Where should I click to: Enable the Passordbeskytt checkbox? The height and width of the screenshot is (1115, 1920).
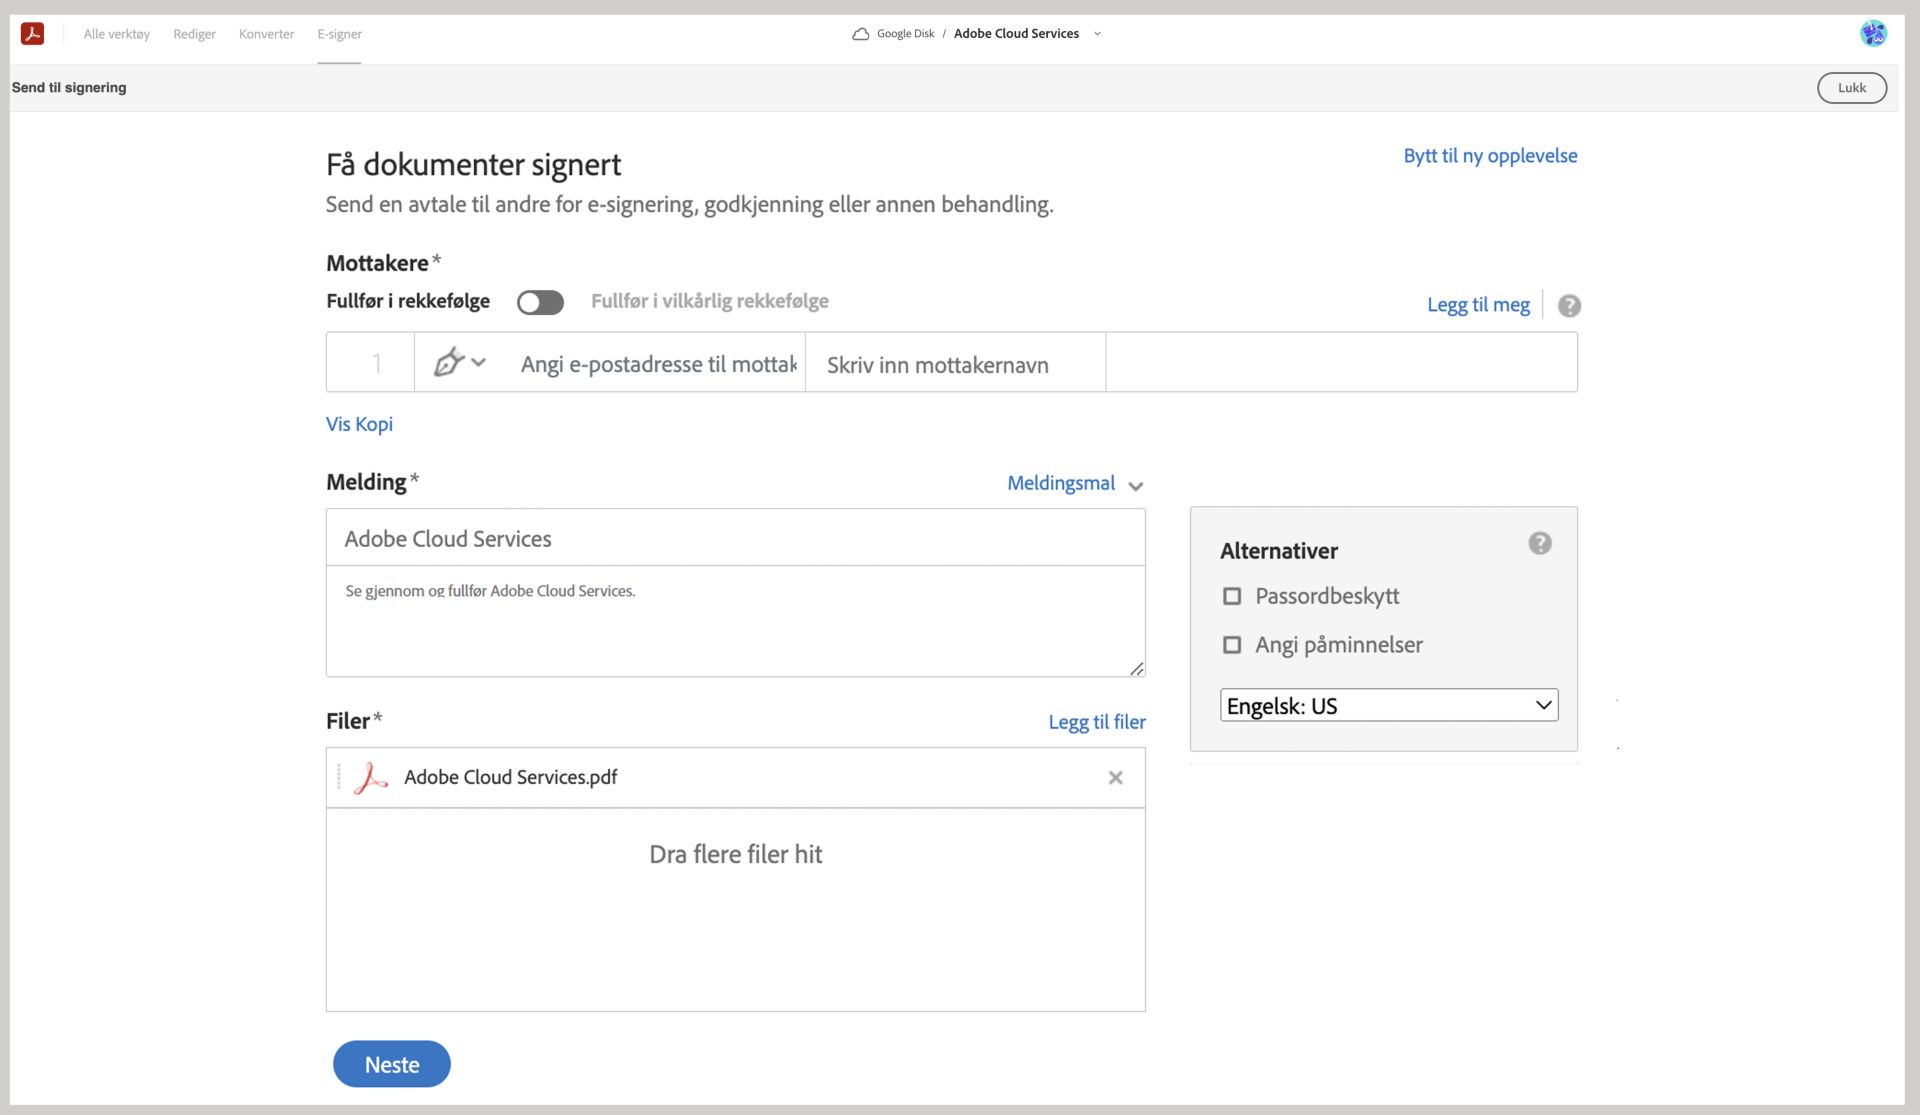pos(1232,596)
